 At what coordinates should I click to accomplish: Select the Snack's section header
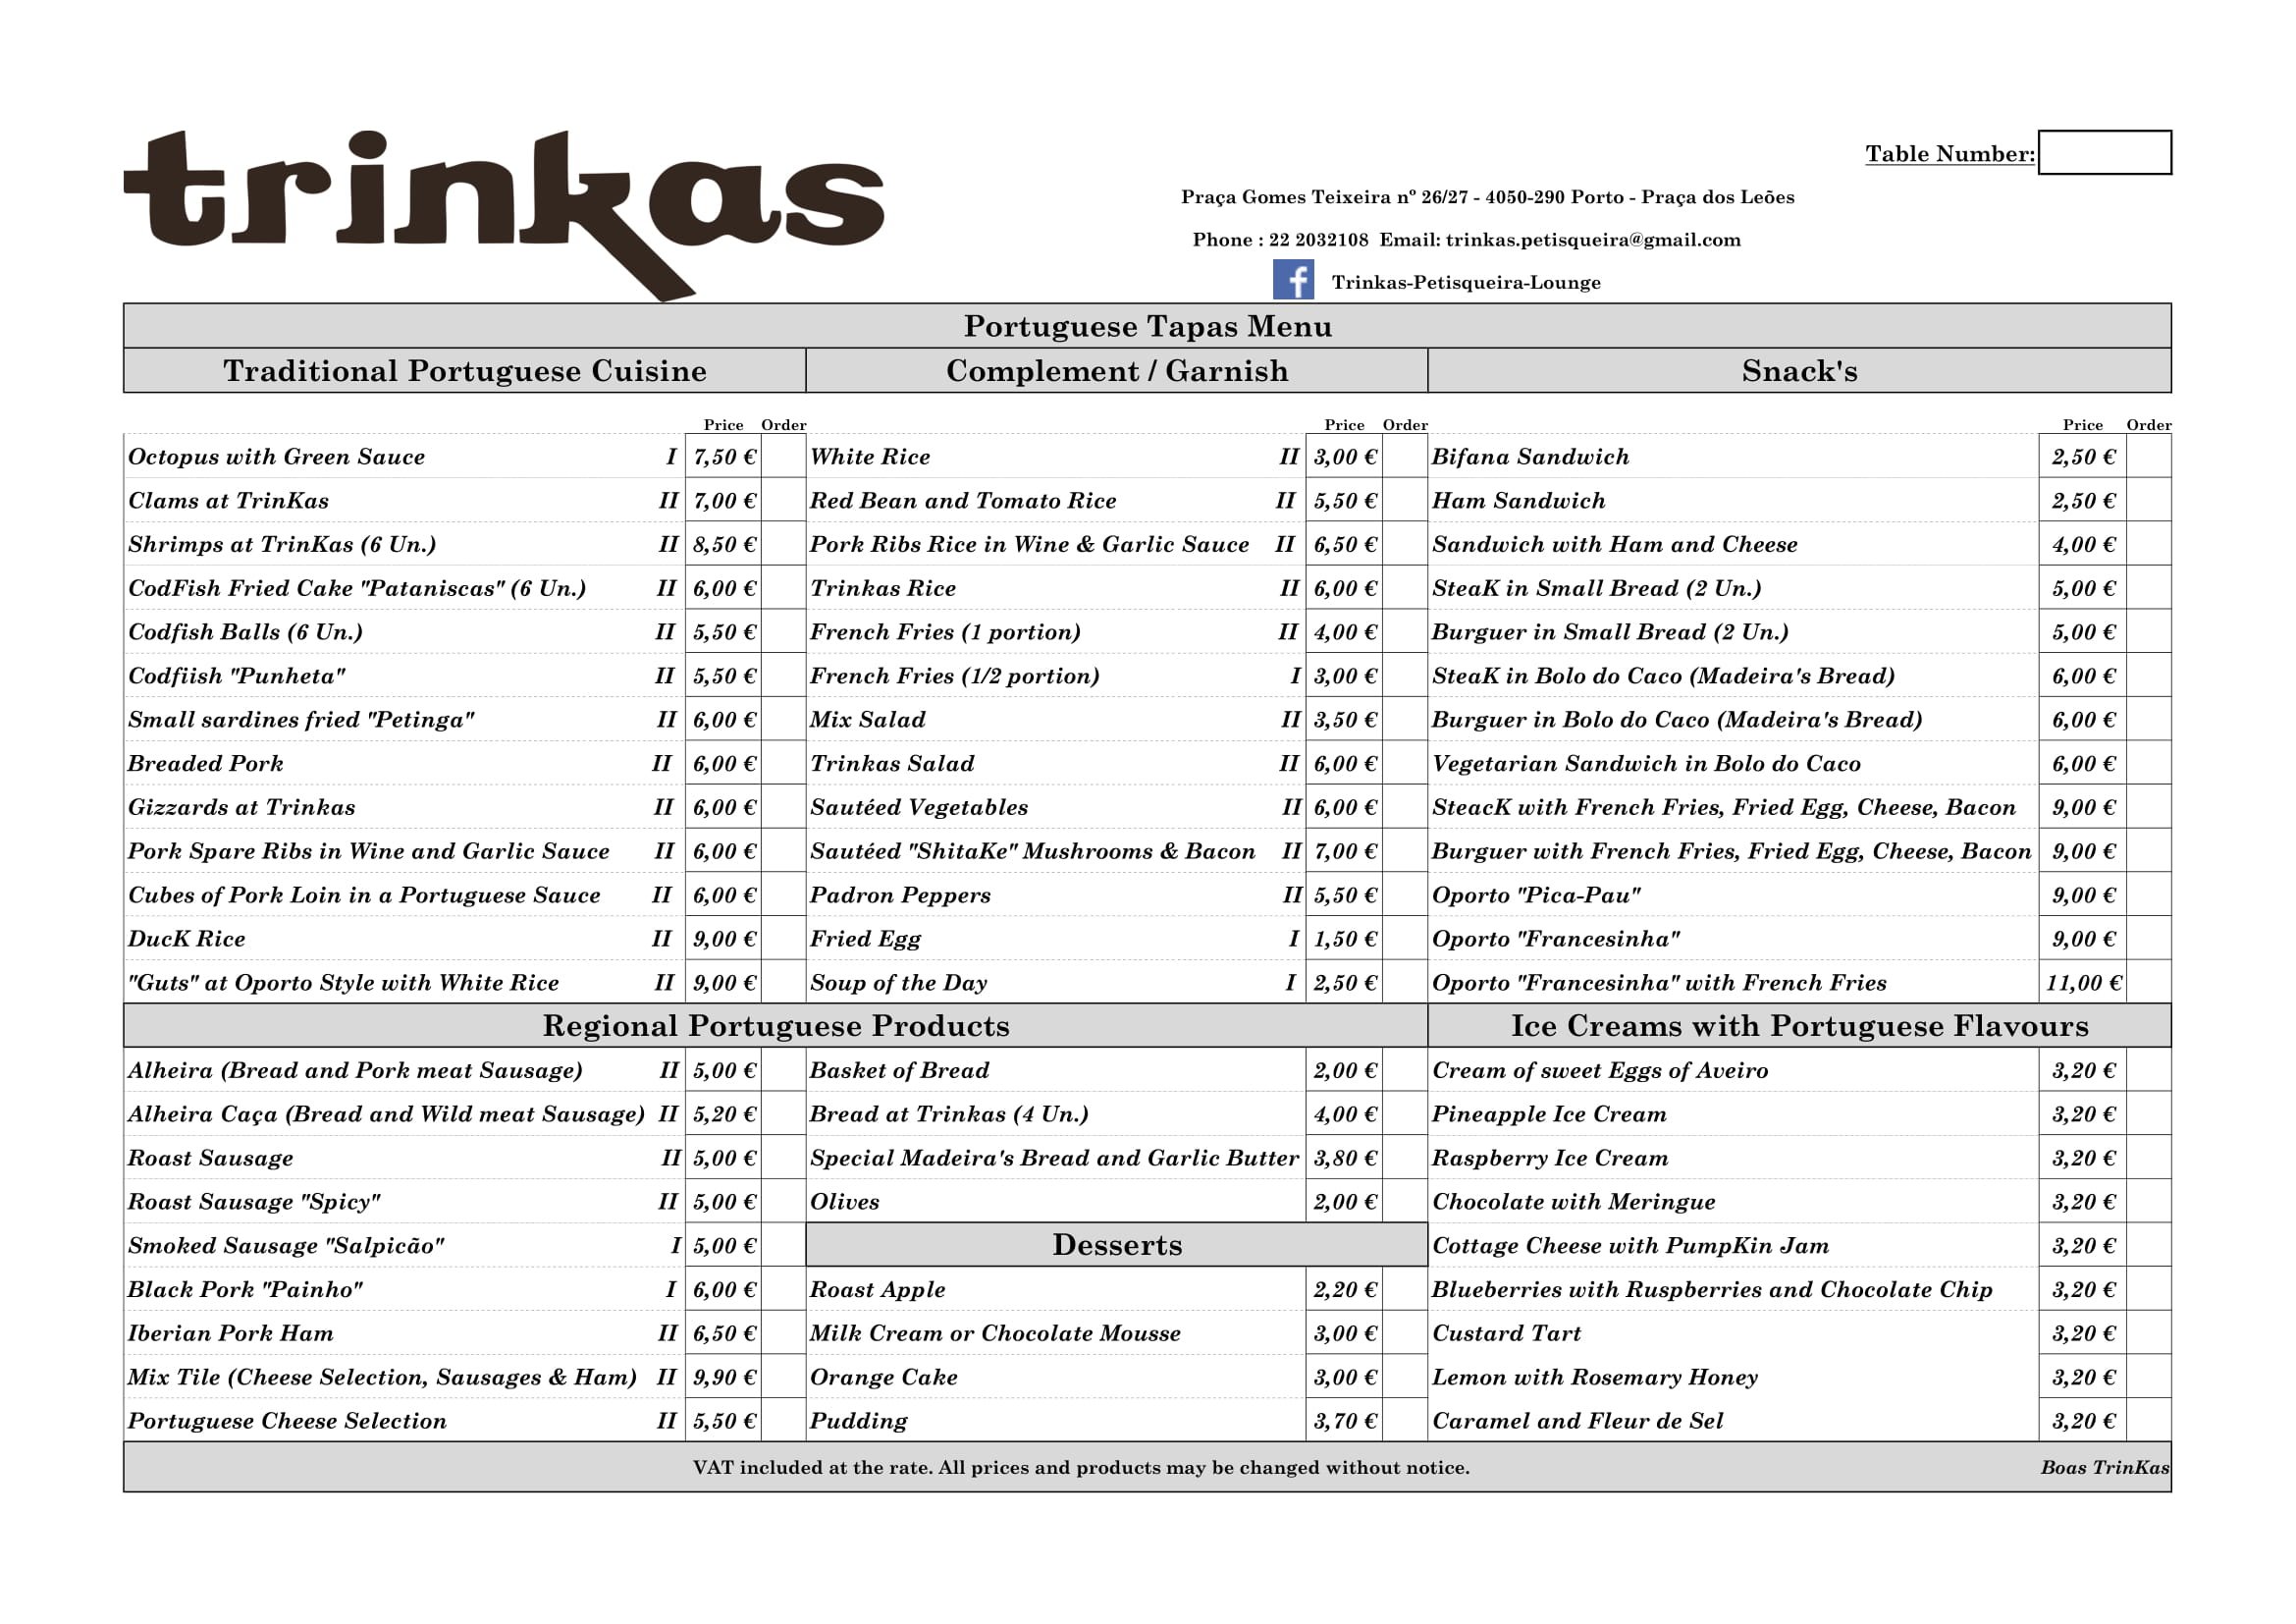click(1799, 371)
